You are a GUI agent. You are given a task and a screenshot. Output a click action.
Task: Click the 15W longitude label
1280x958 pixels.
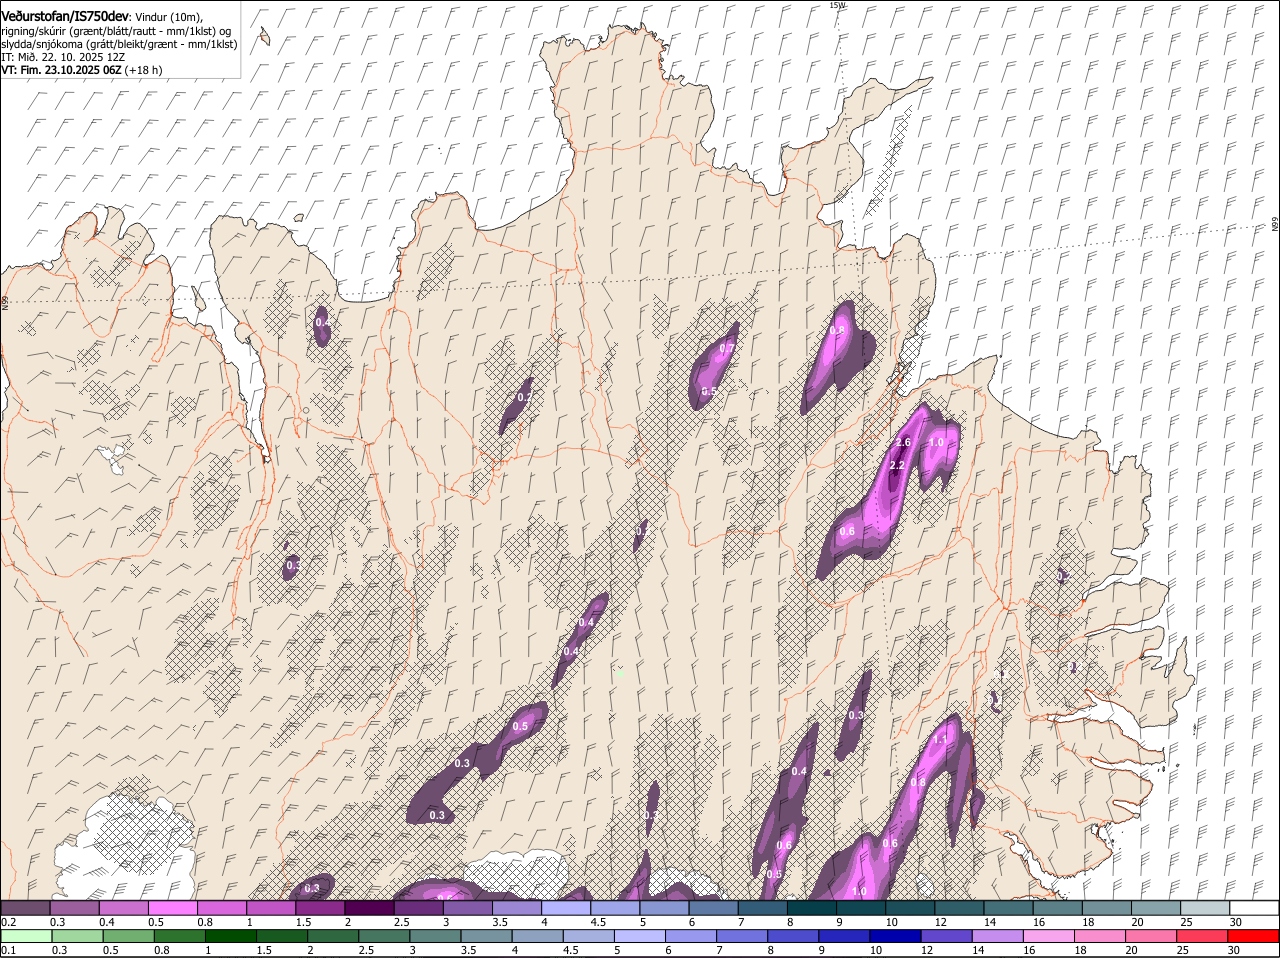click(x=837, y=6)
